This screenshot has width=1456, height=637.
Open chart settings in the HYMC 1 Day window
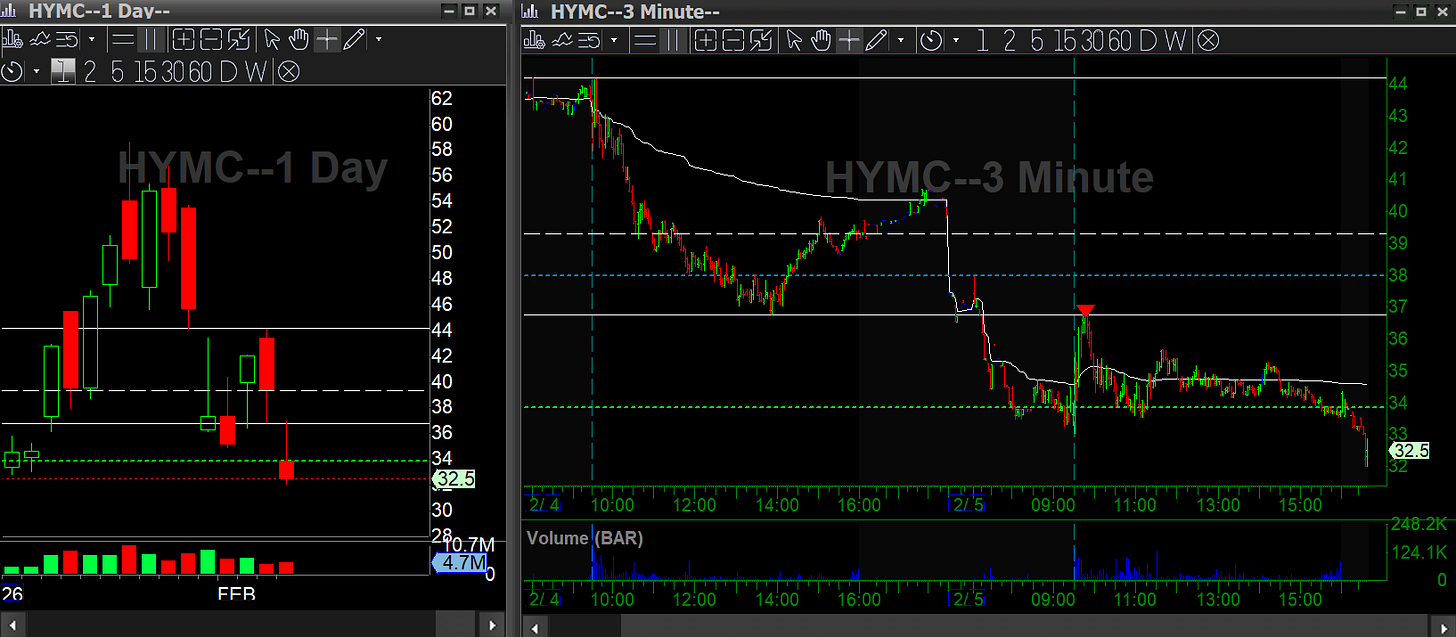pyautogui.click(x=13, y=39)
